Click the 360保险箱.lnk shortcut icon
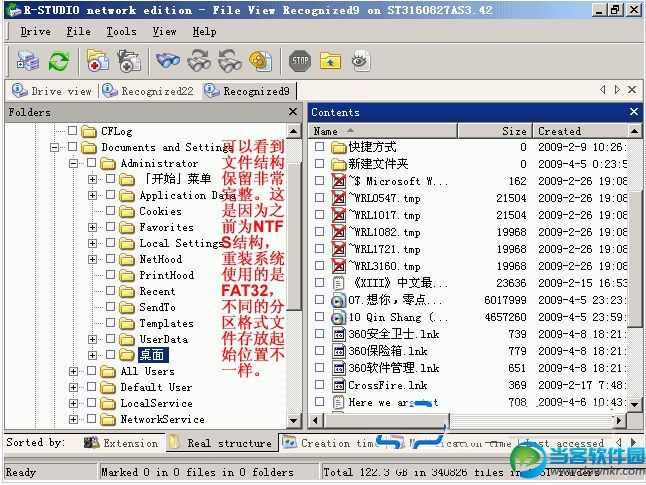The height and width of the screenshot is (485, 646). pyautogui.click(x=339, y=351)
